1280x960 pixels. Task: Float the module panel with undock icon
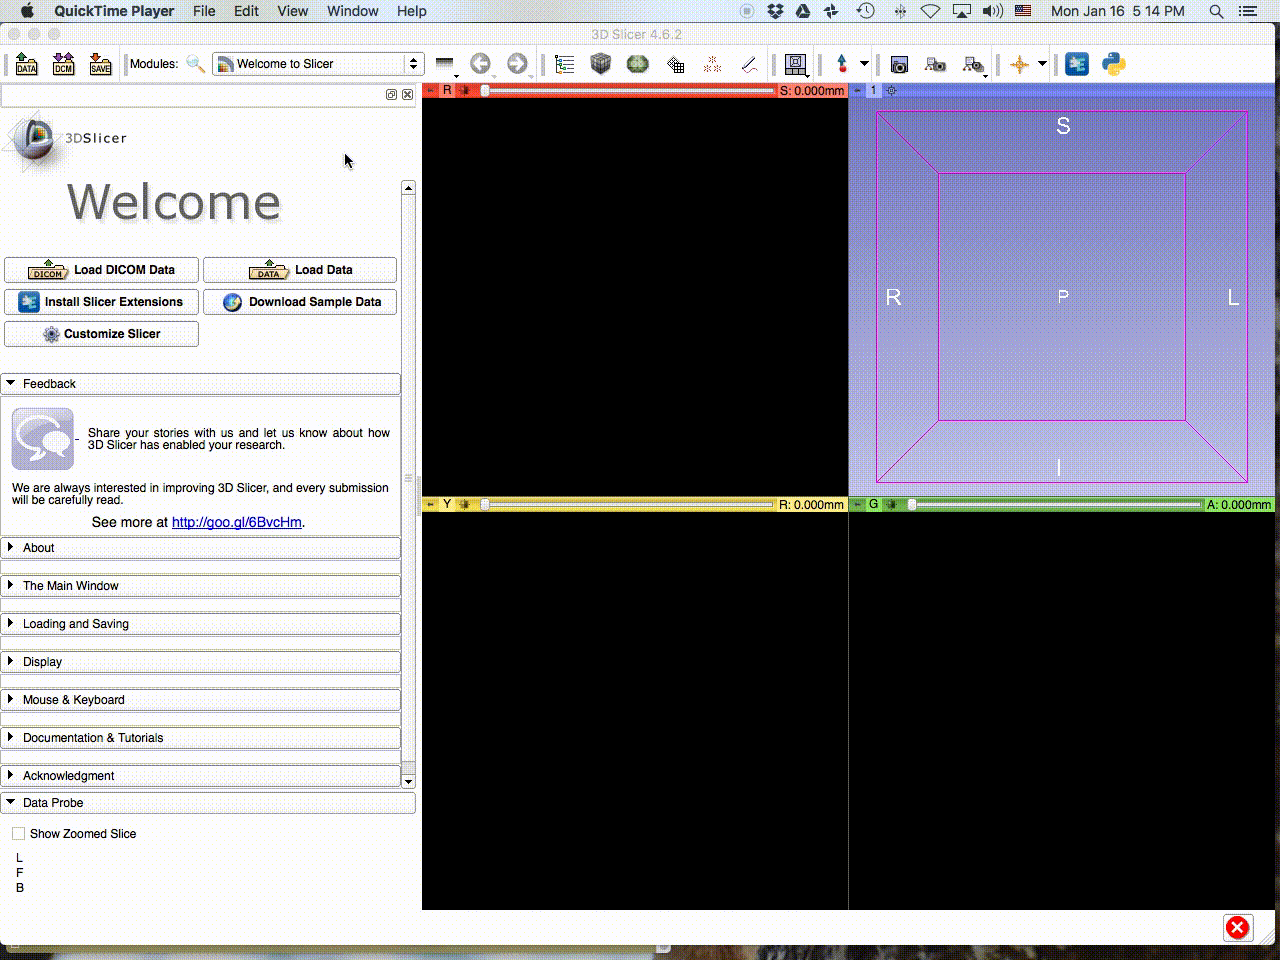pos(391,94)
